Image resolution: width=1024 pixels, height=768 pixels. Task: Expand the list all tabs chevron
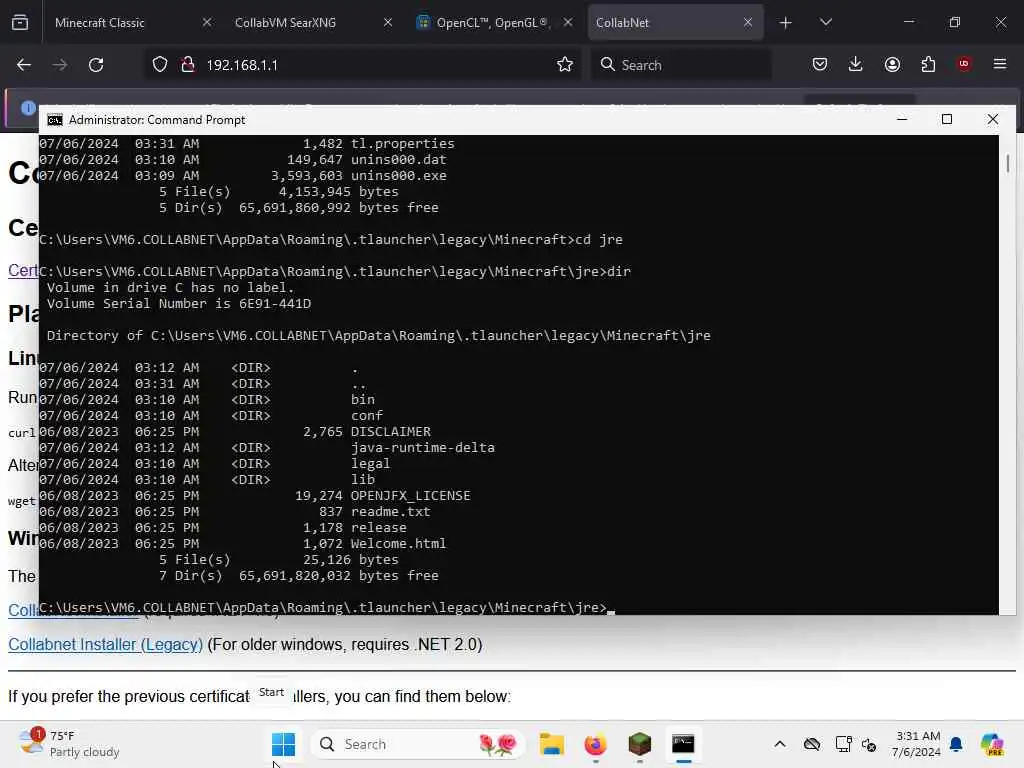click(x=826, y=22)
